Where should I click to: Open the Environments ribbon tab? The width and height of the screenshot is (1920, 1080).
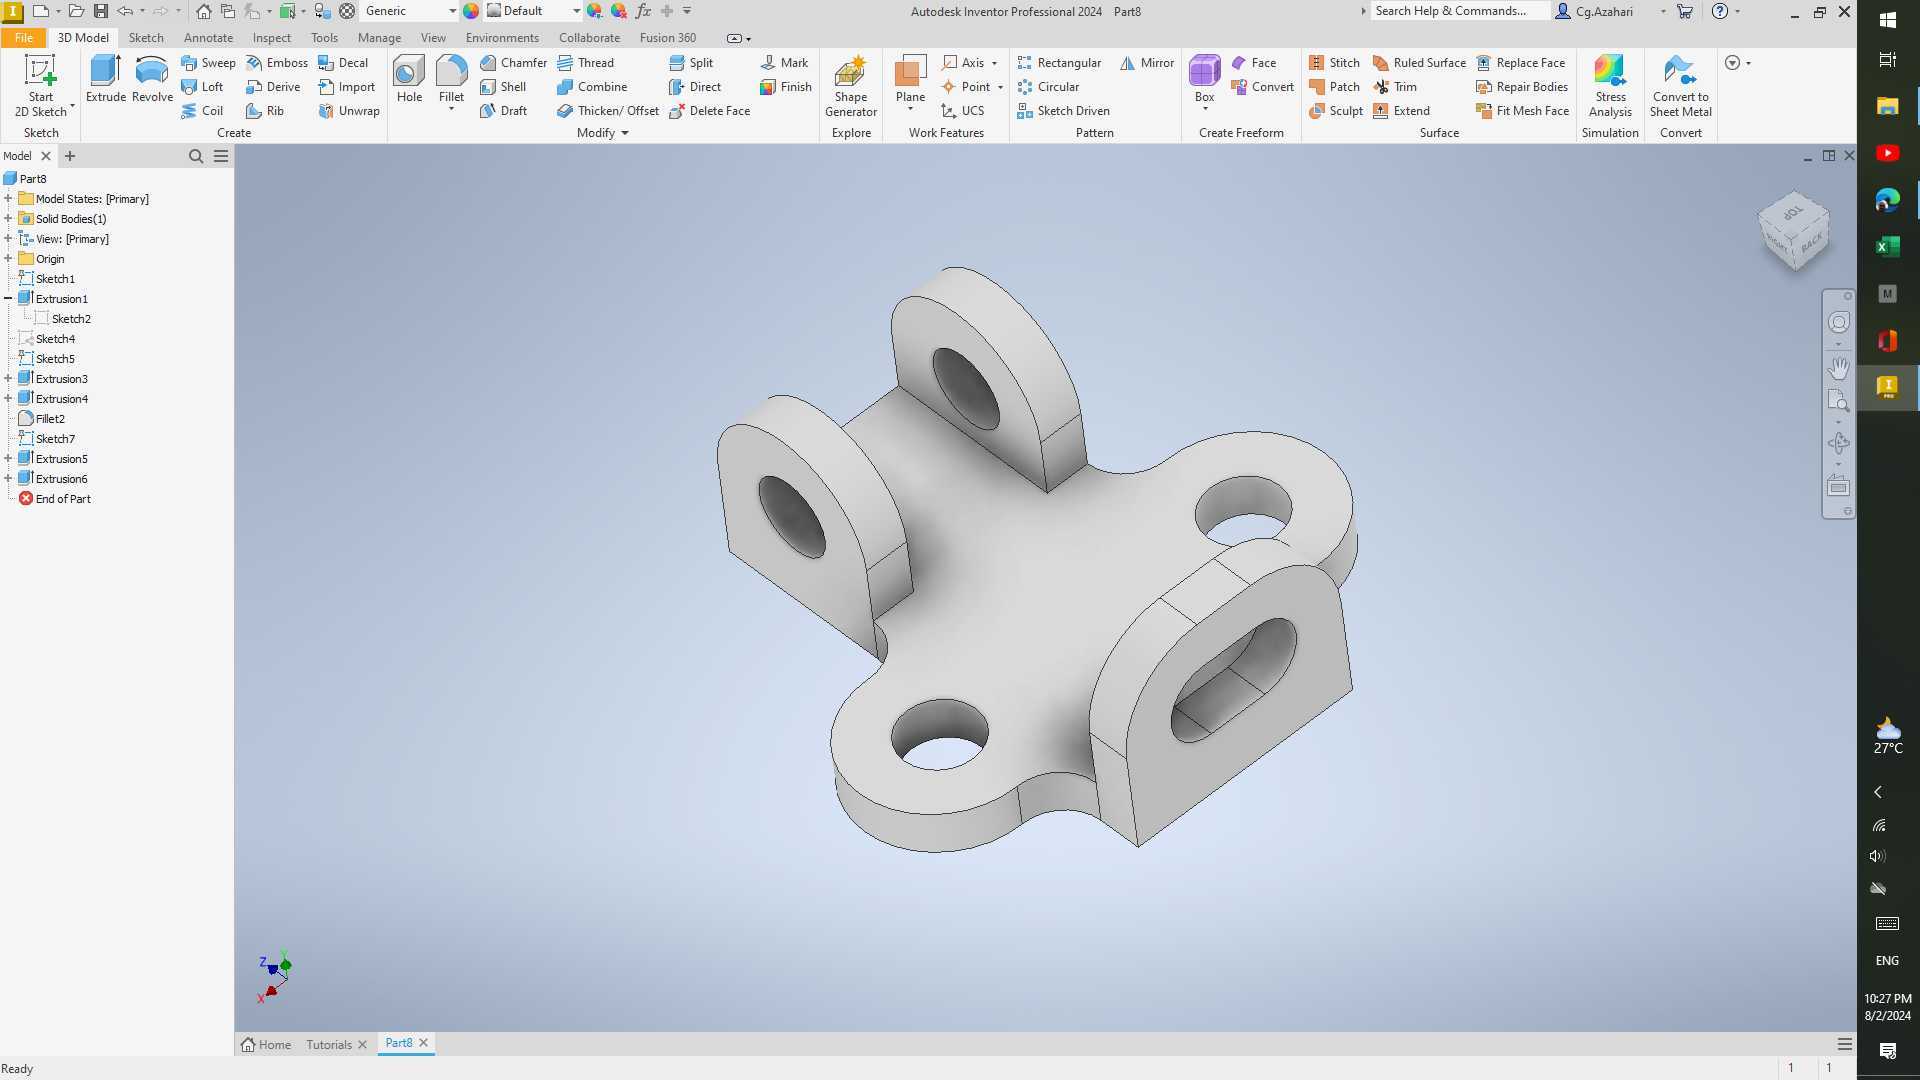(x=502, y=38)
